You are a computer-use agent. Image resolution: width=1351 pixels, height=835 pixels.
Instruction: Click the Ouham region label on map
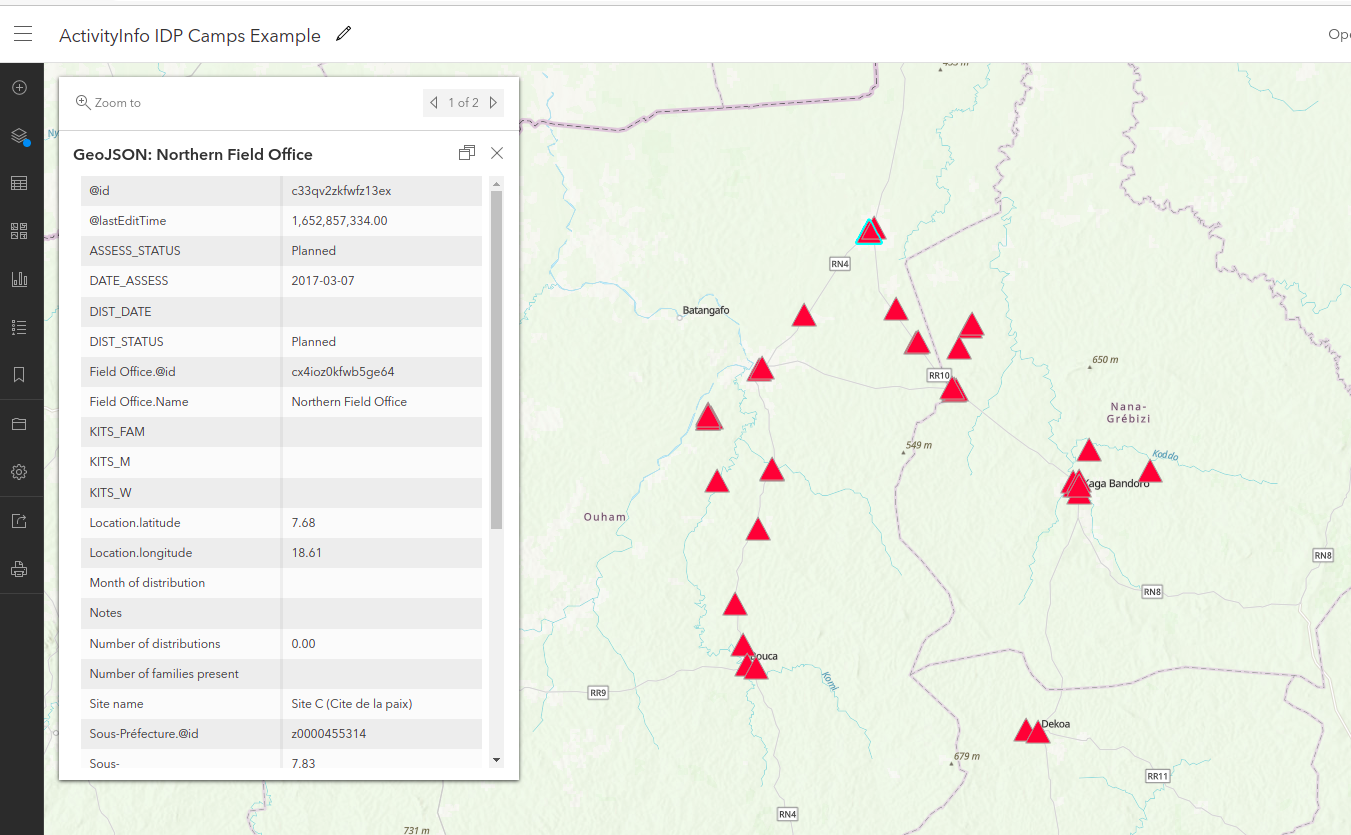[x=605, y=517]
